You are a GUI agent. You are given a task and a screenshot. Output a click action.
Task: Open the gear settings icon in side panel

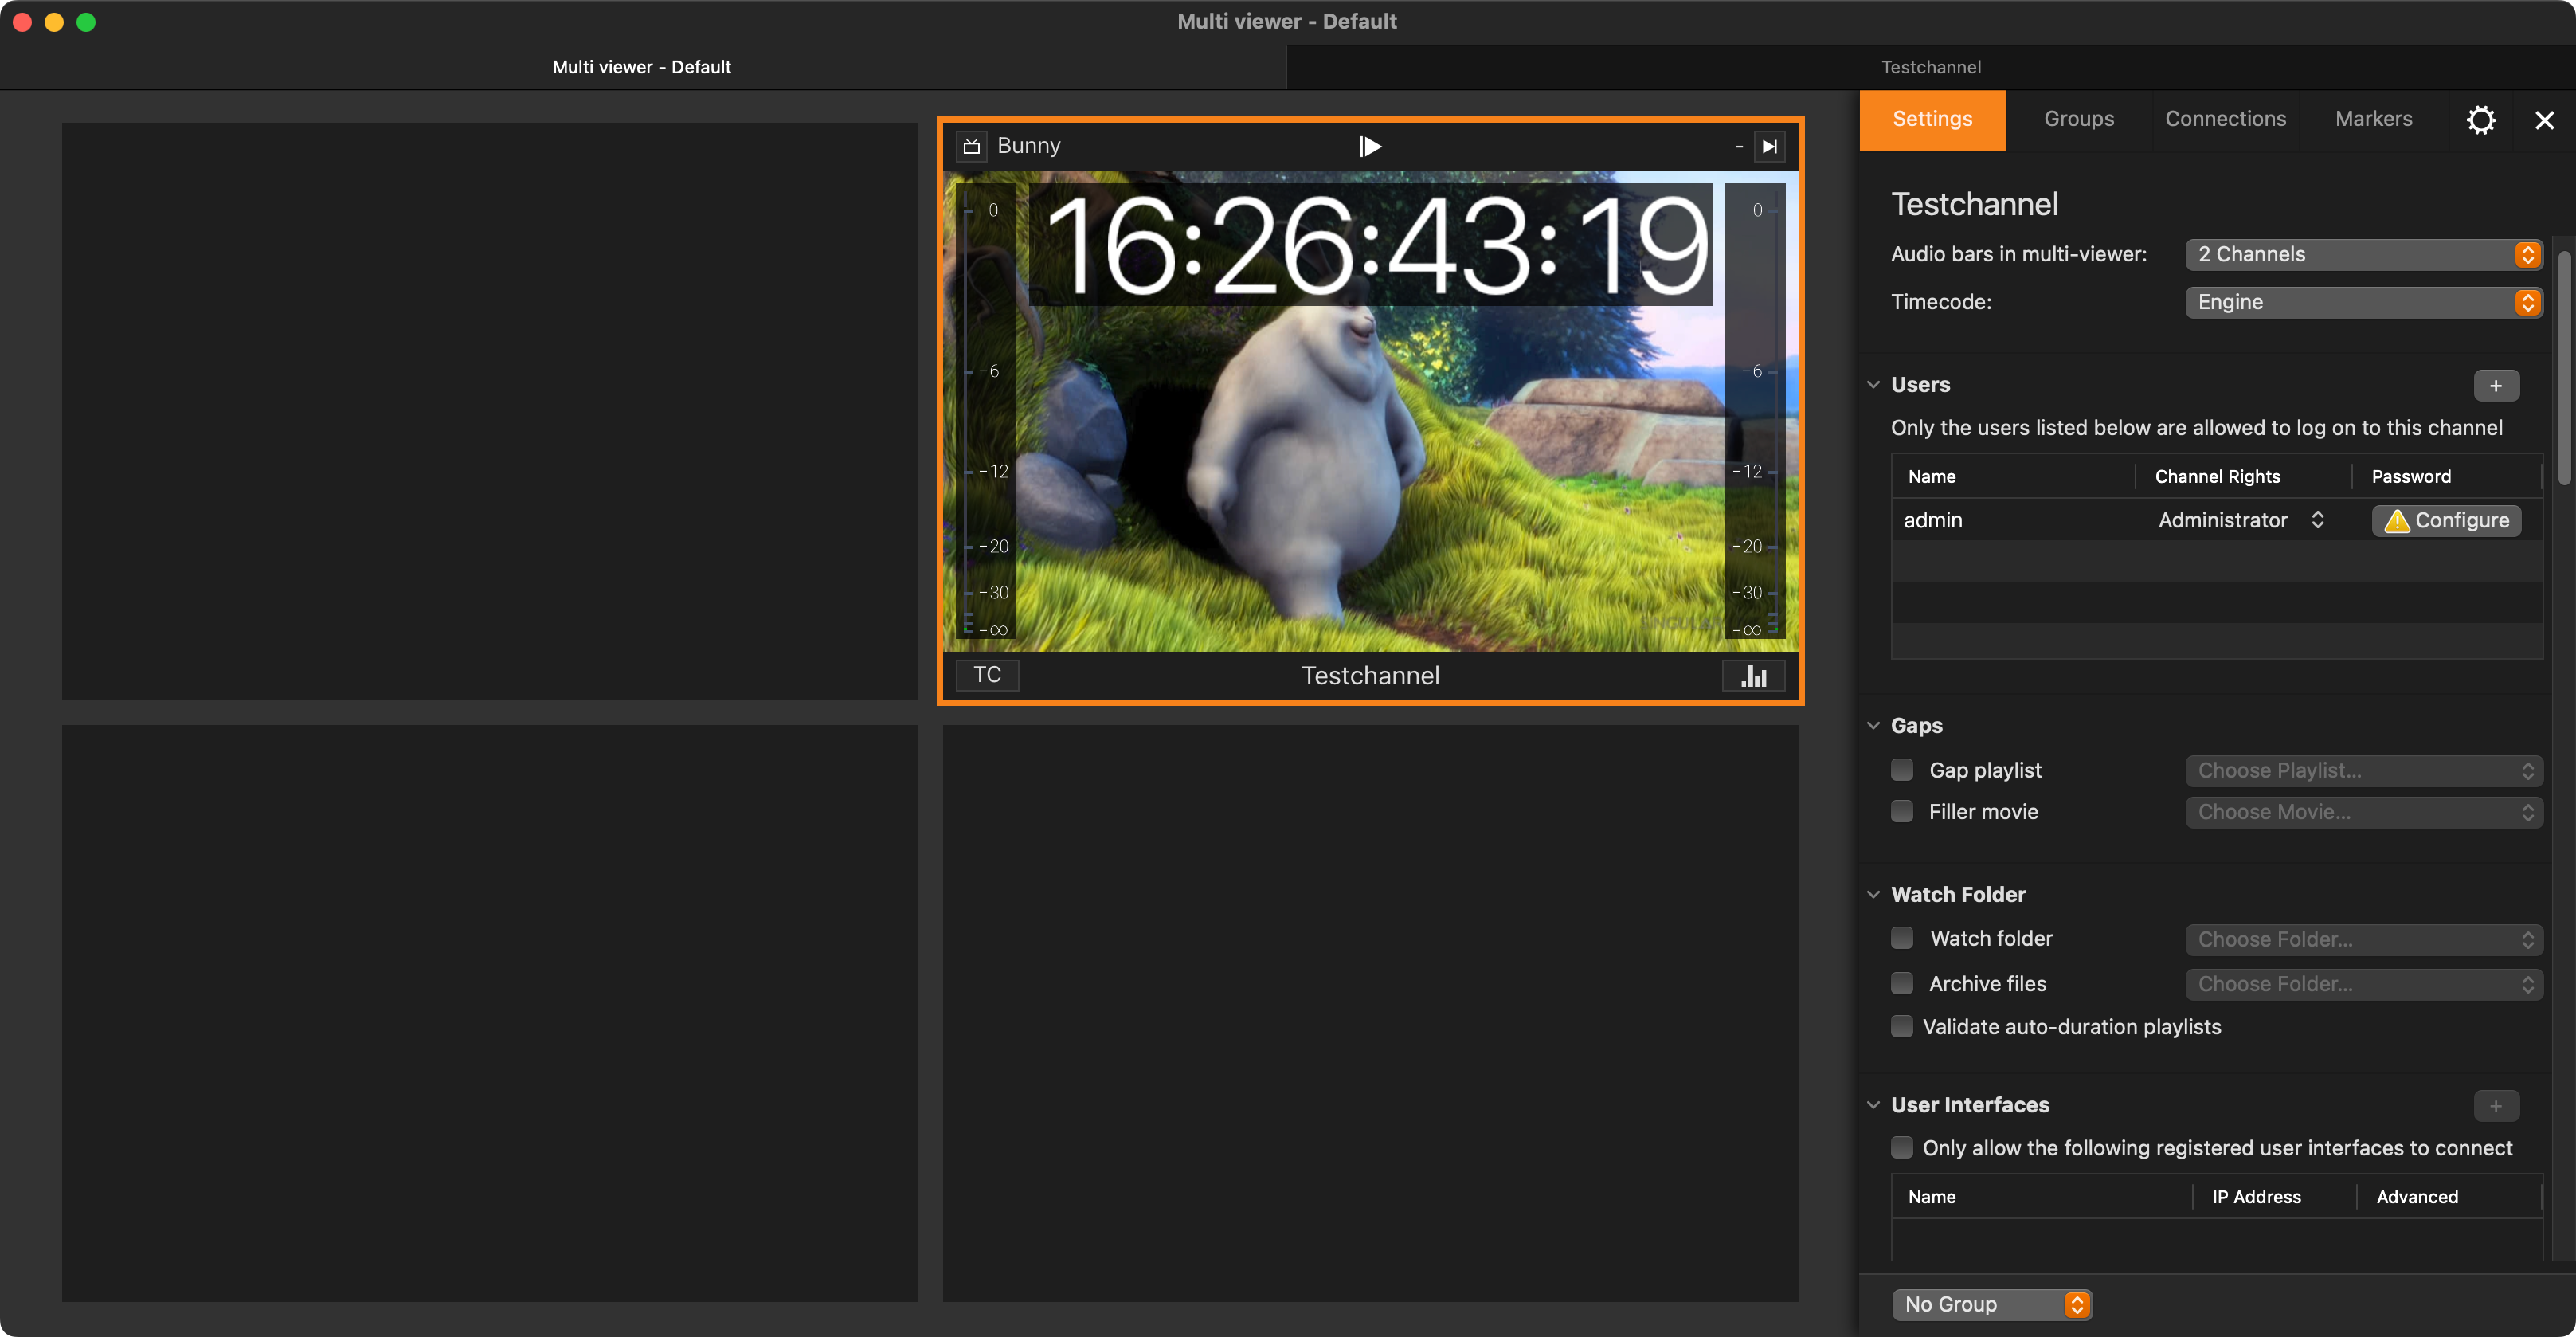[x=2480, y=120]
